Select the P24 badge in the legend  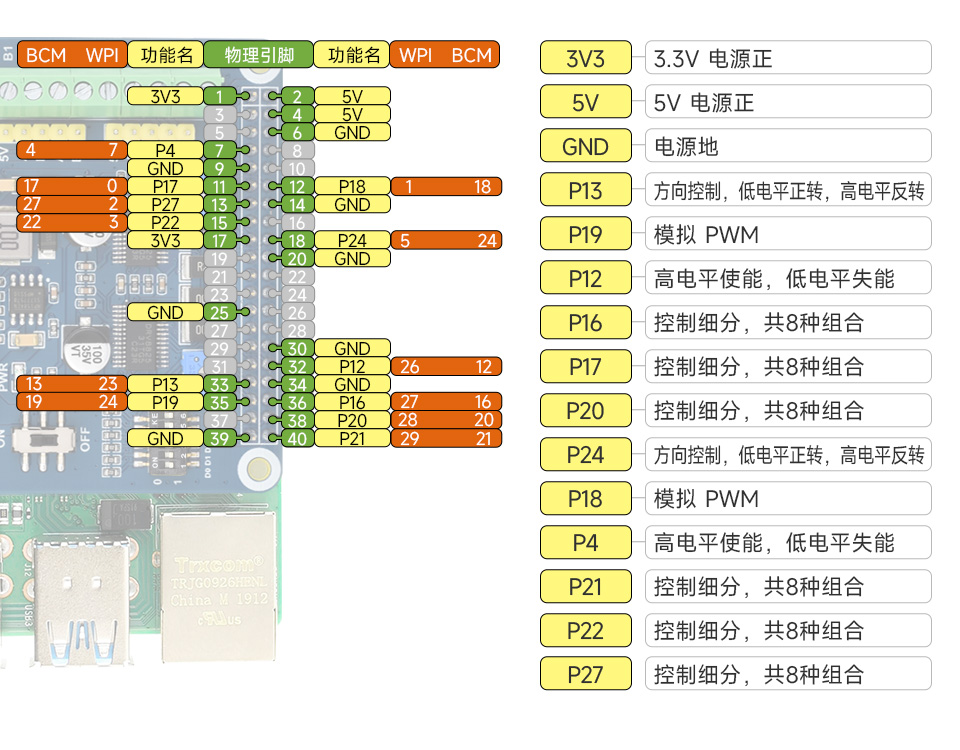click(x=585, y=454)
